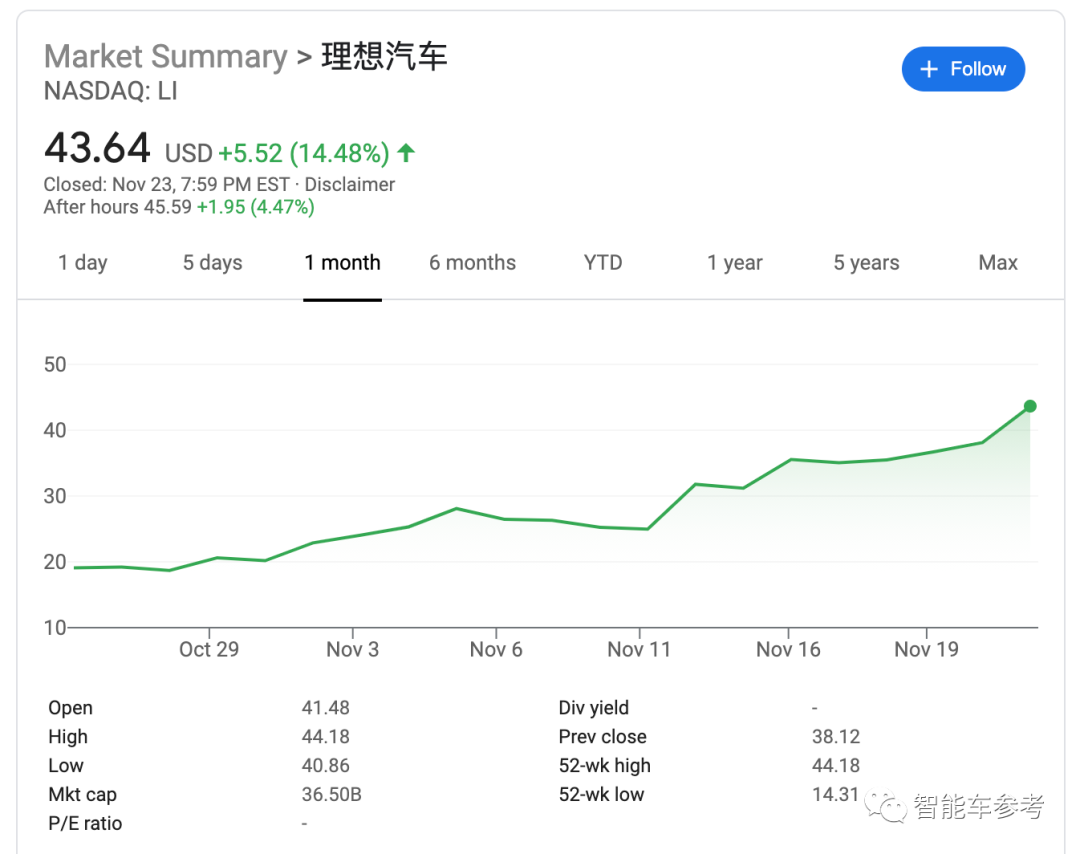Click the 30 y-axis label
Viewport: 1080px width, 854px height.
coord(55,496)
